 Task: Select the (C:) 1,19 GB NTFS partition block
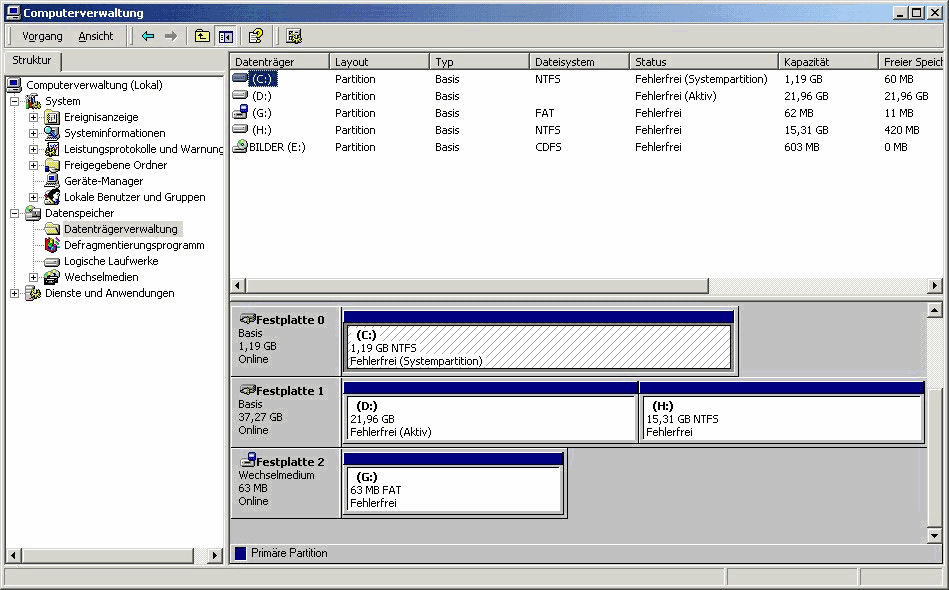pyautogui.click(x=539, y=347)
